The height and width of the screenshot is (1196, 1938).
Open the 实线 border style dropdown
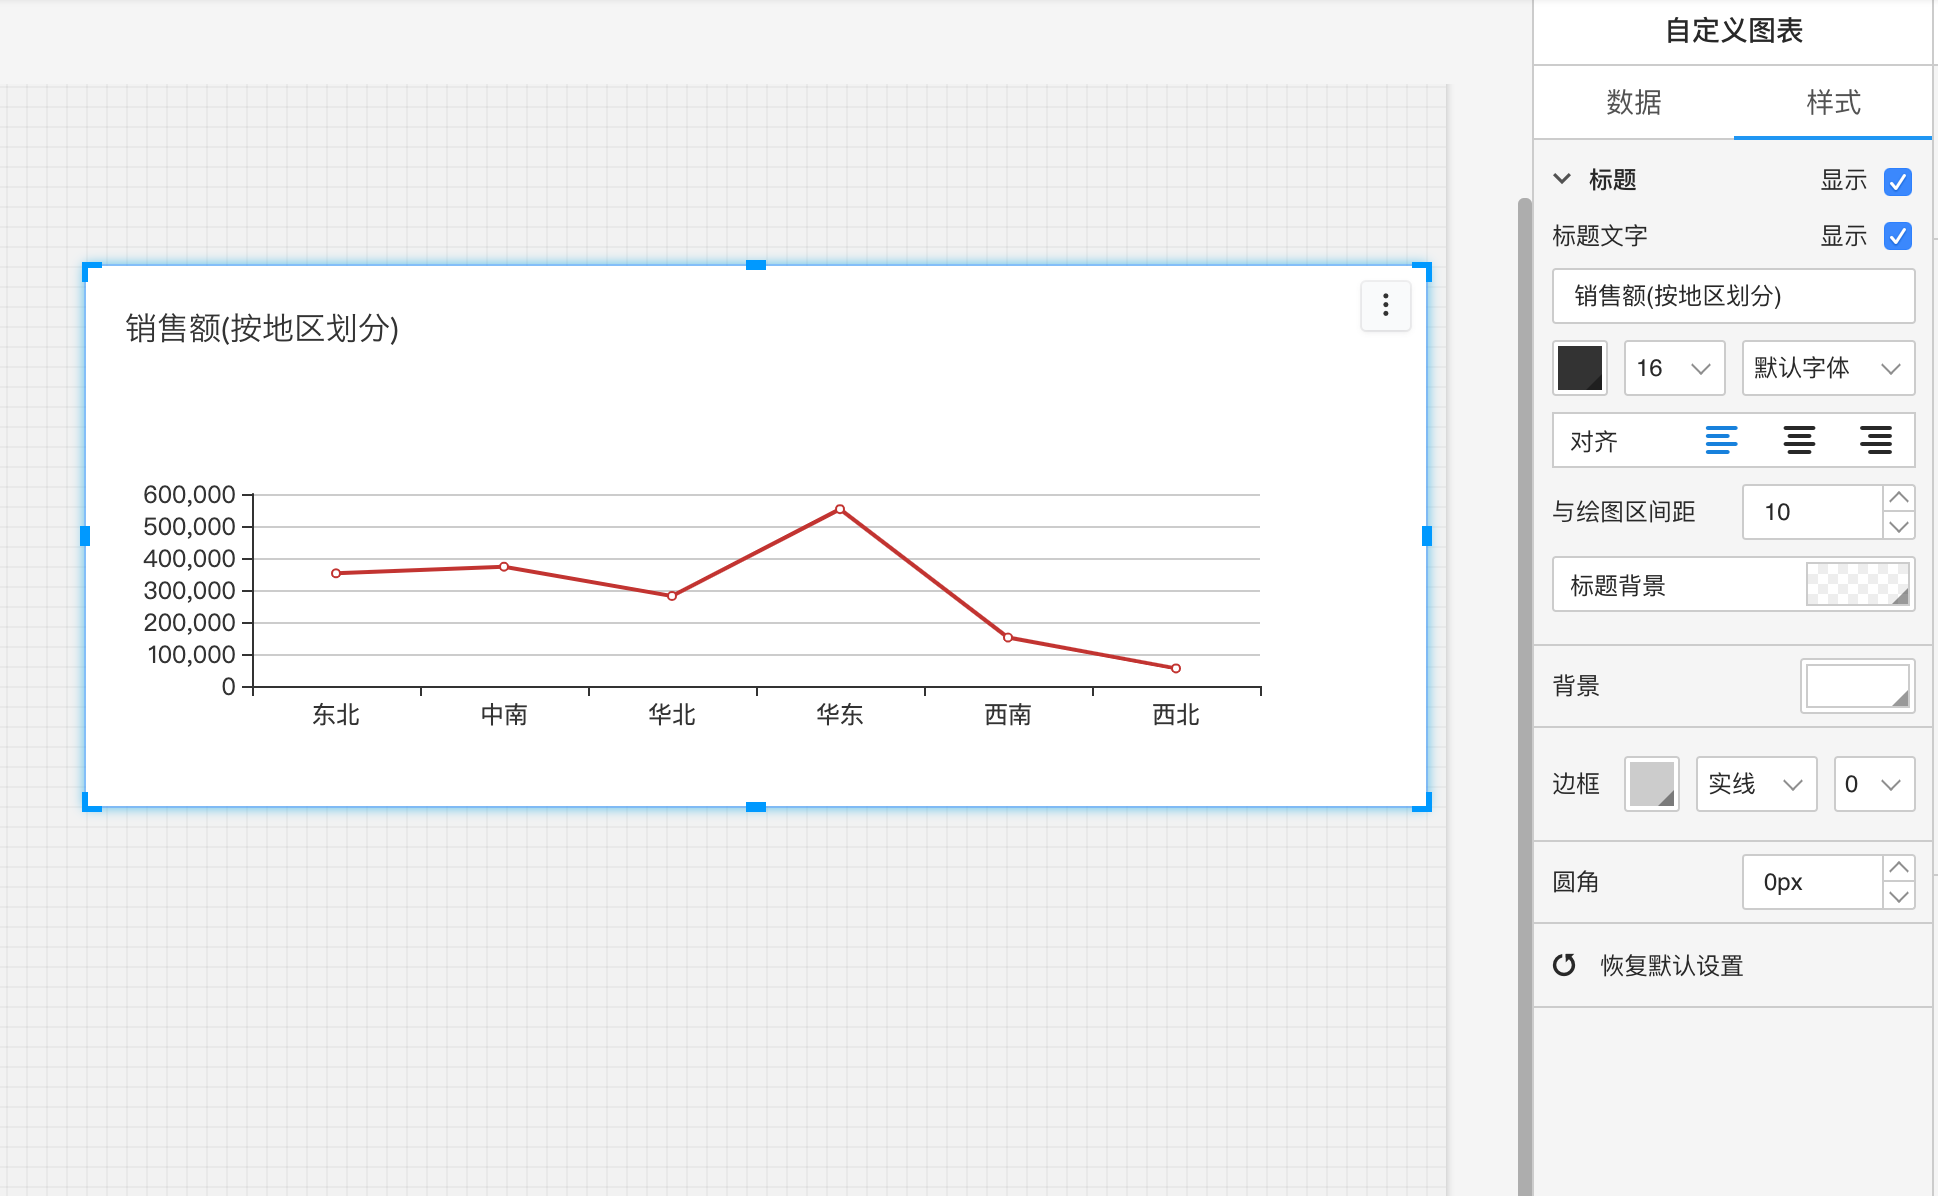pos(1755,784)
